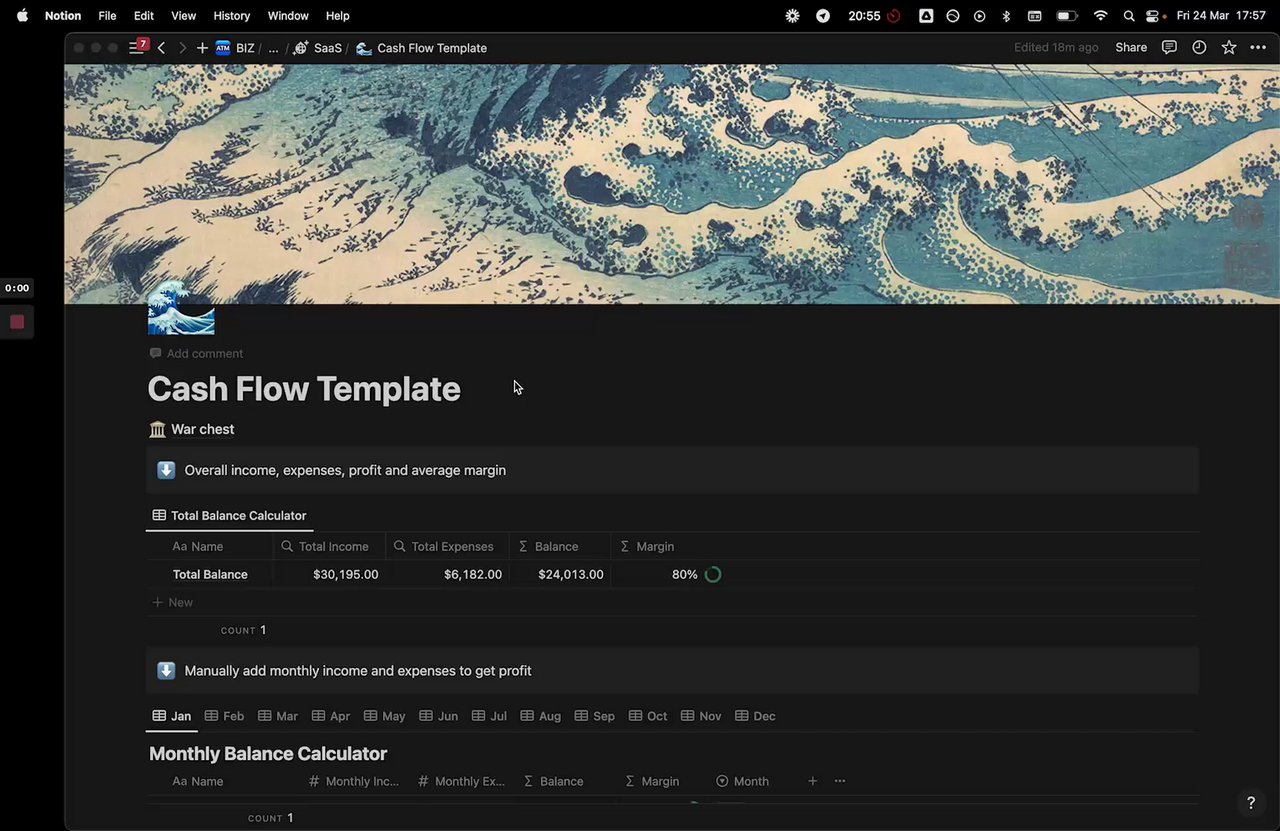Open the help question mark button
Image resolution: width=1280 pixels, height=831 pixels.
coord(1250,803)
